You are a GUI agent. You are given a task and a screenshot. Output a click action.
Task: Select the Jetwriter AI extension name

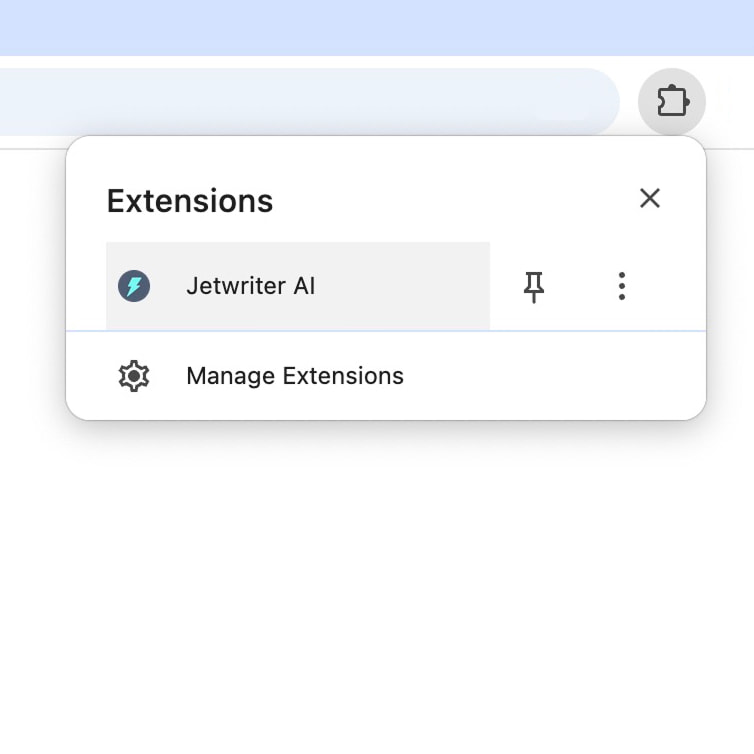coord(250,286)
